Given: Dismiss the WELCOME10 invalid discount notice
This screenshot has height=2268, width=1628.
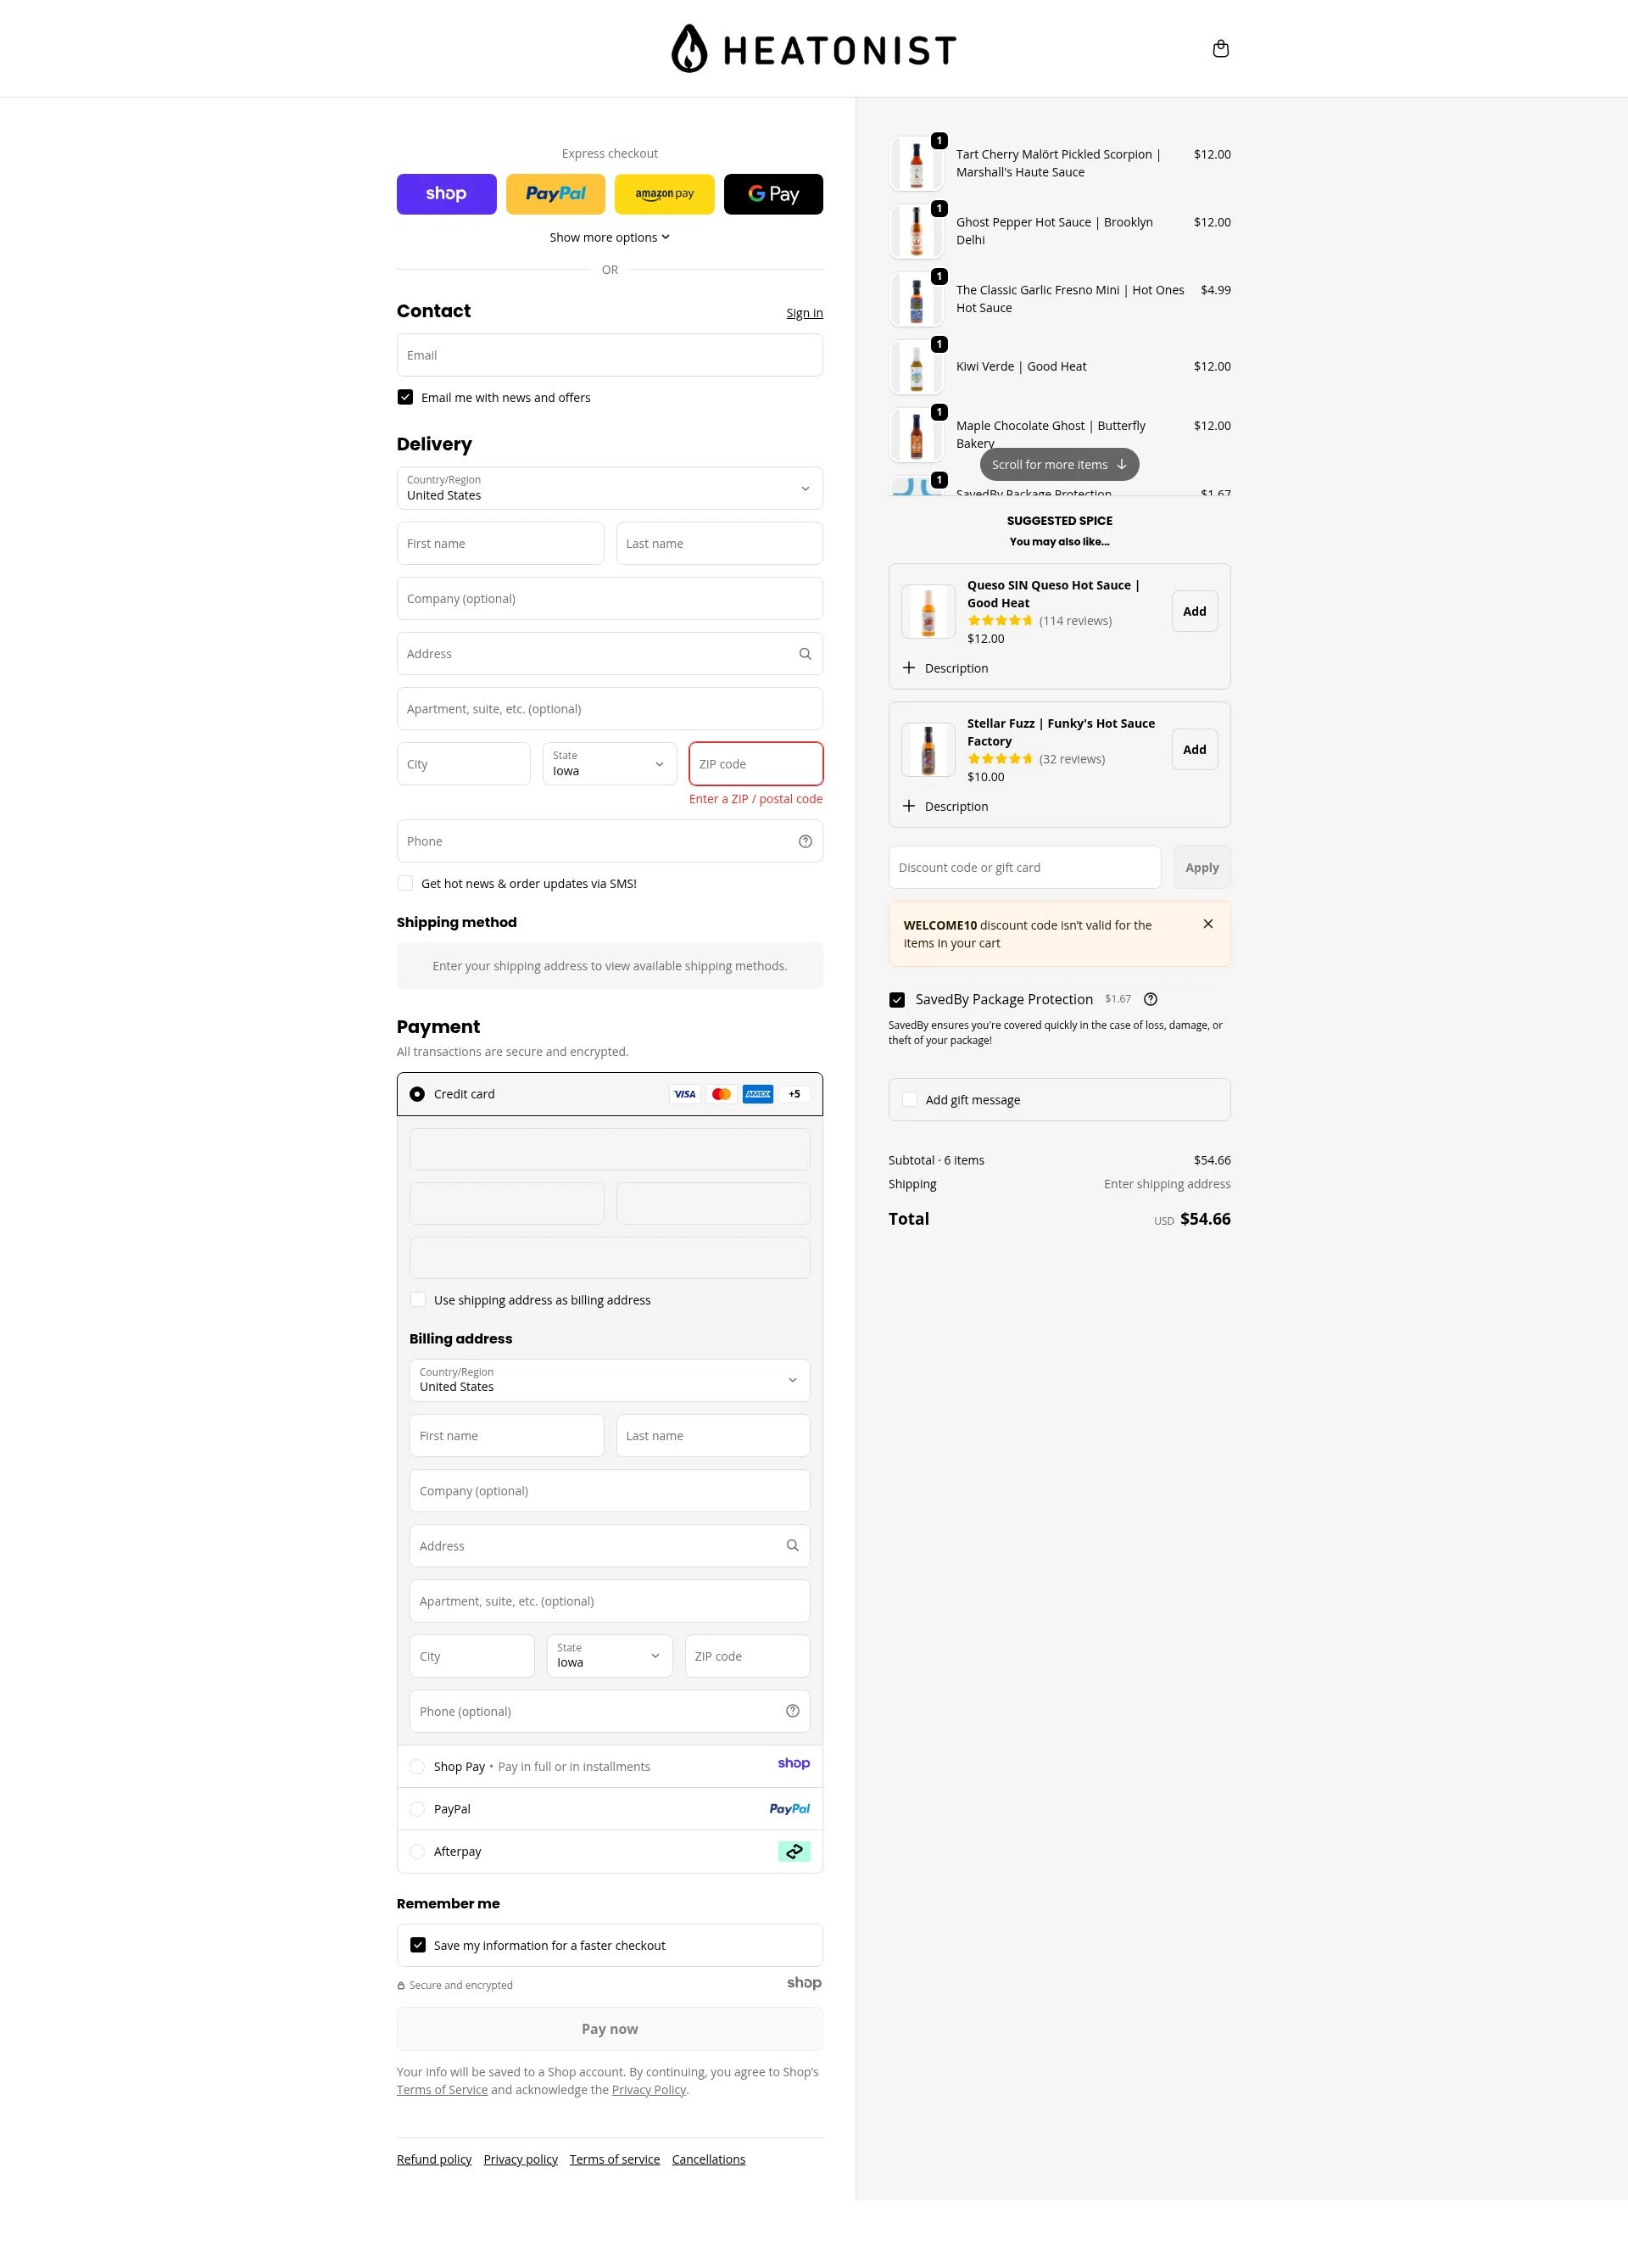Looking at the screenshot, I should [x=1208, y=924].
